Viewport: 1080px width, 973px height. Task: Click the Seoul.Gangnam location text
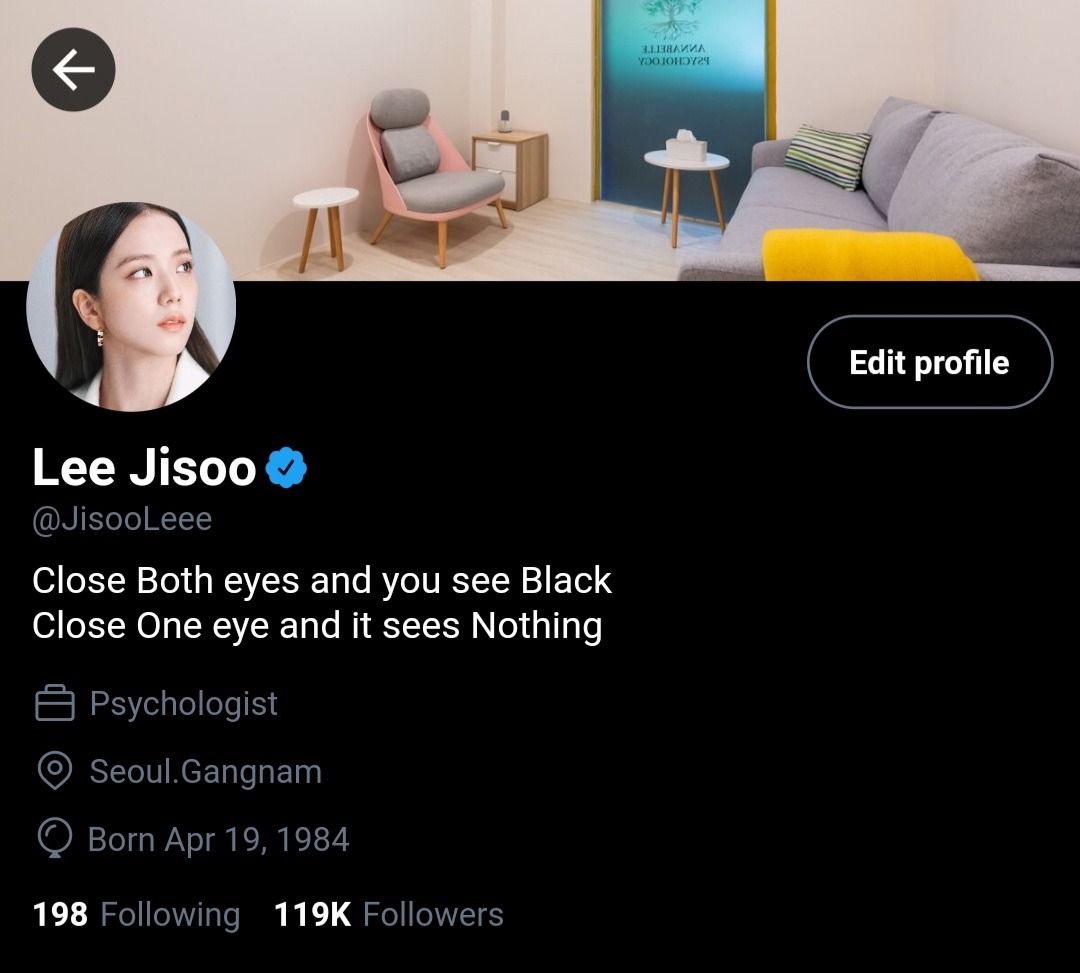[x=205, y=771]
